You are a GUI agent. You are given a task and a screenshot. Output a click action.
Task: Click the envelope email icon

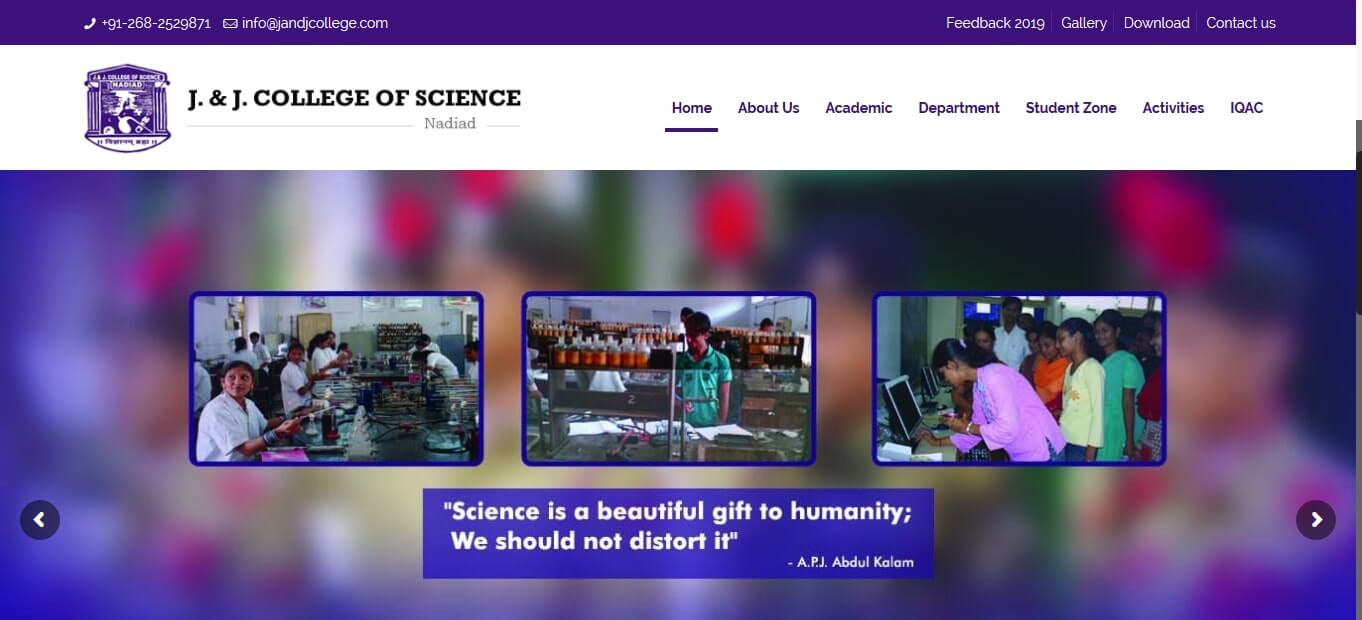230,23
